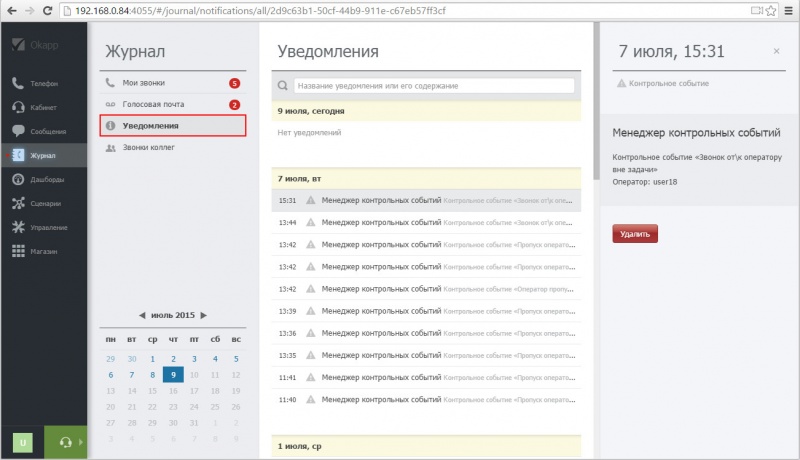The image size is (800, 460).
Task: Click the red badge 2 on Голосовая почта
Action: (234, 105)
